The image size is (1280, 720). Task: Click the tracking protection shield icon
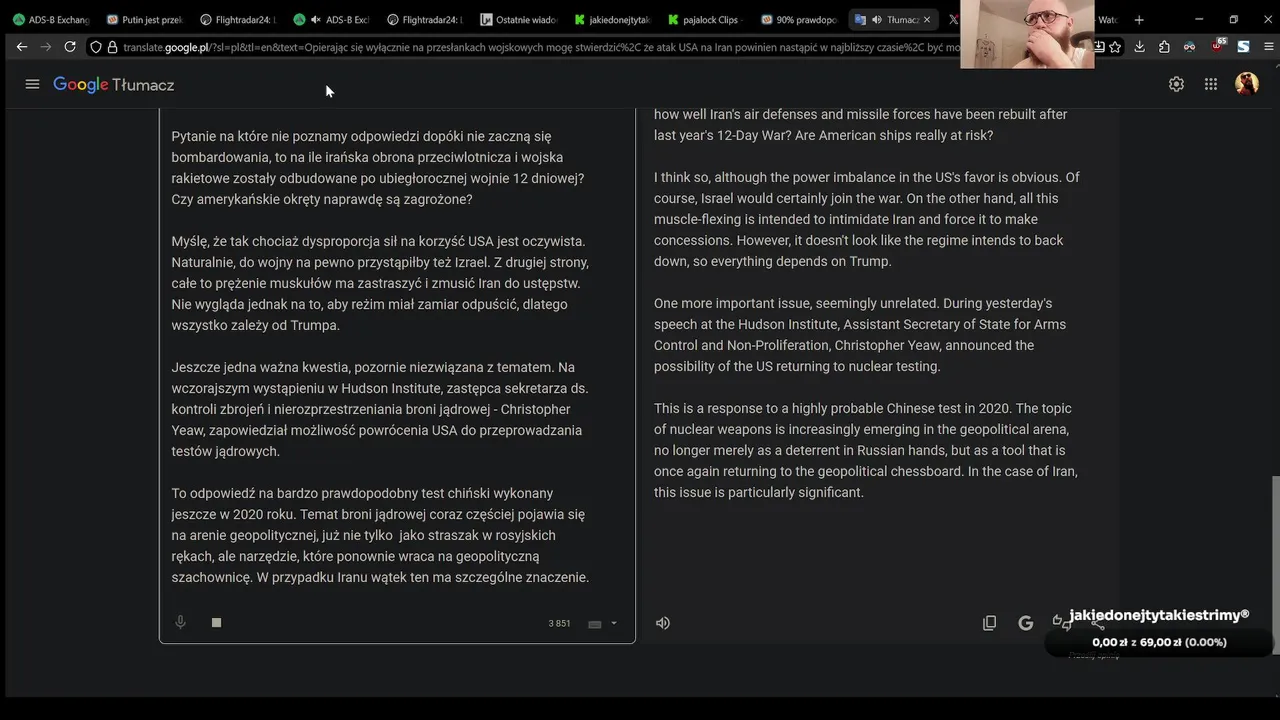(x=95, y=47)
